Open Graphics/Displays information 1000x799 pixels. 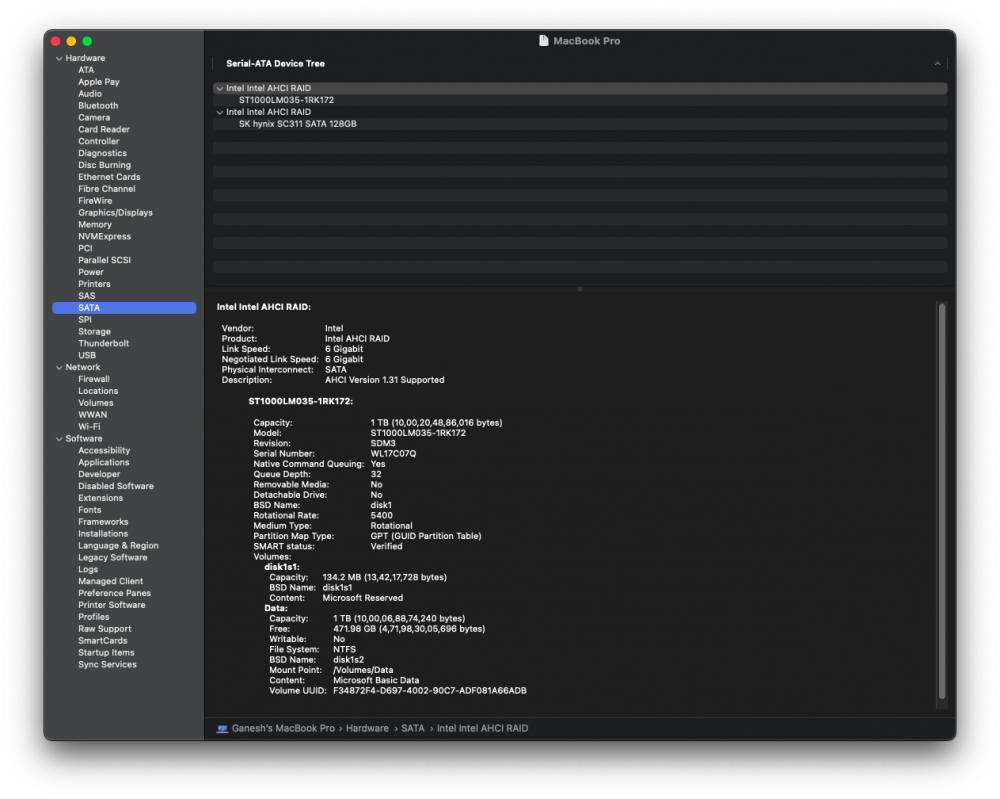coord(115,213)
